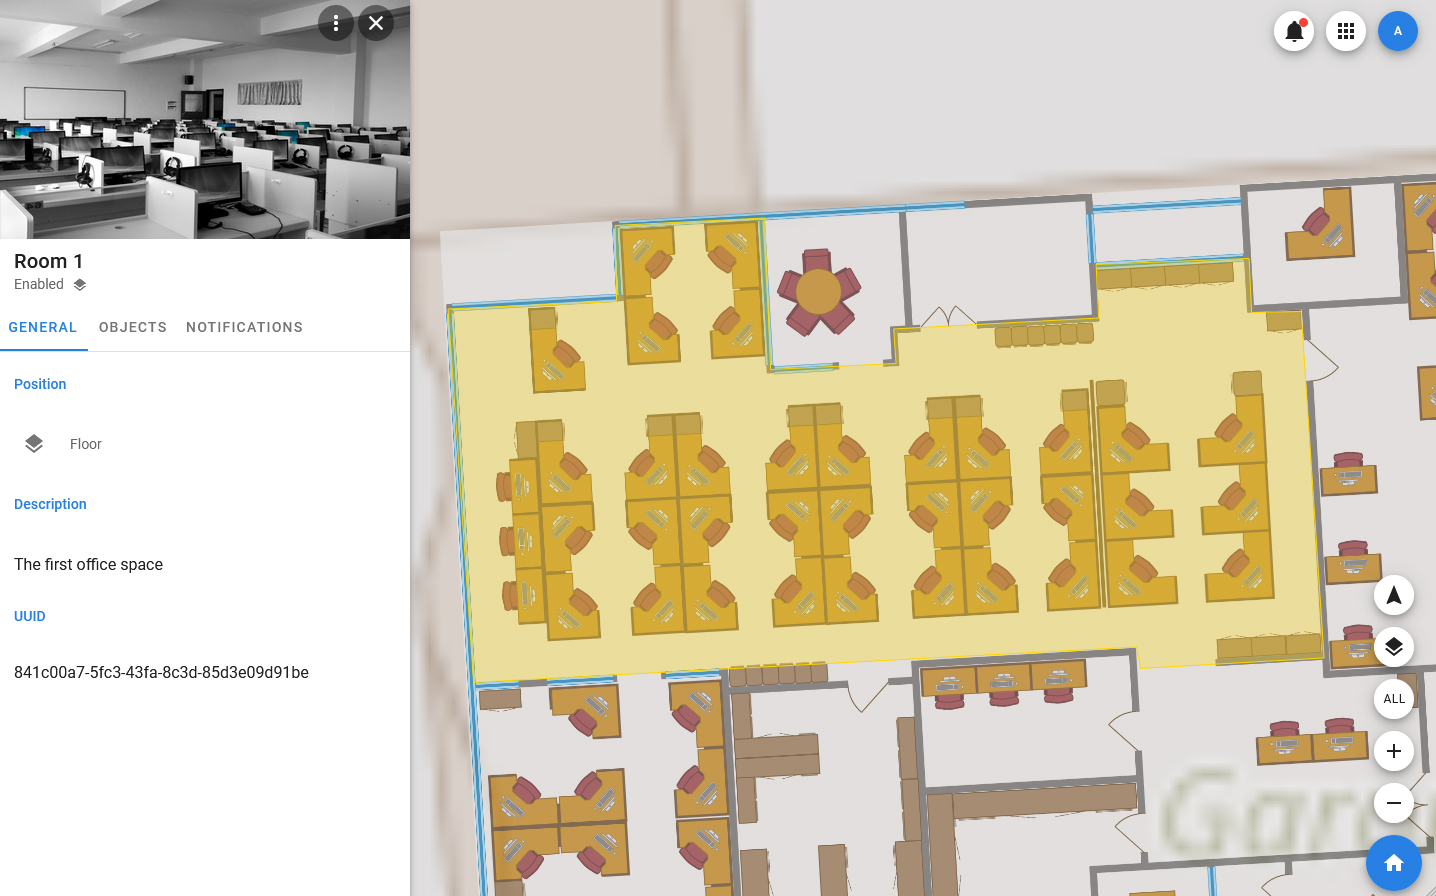This screenshot has width=1436, height=896.
Task: Click the UUID value text
Action: pos(161,672)
